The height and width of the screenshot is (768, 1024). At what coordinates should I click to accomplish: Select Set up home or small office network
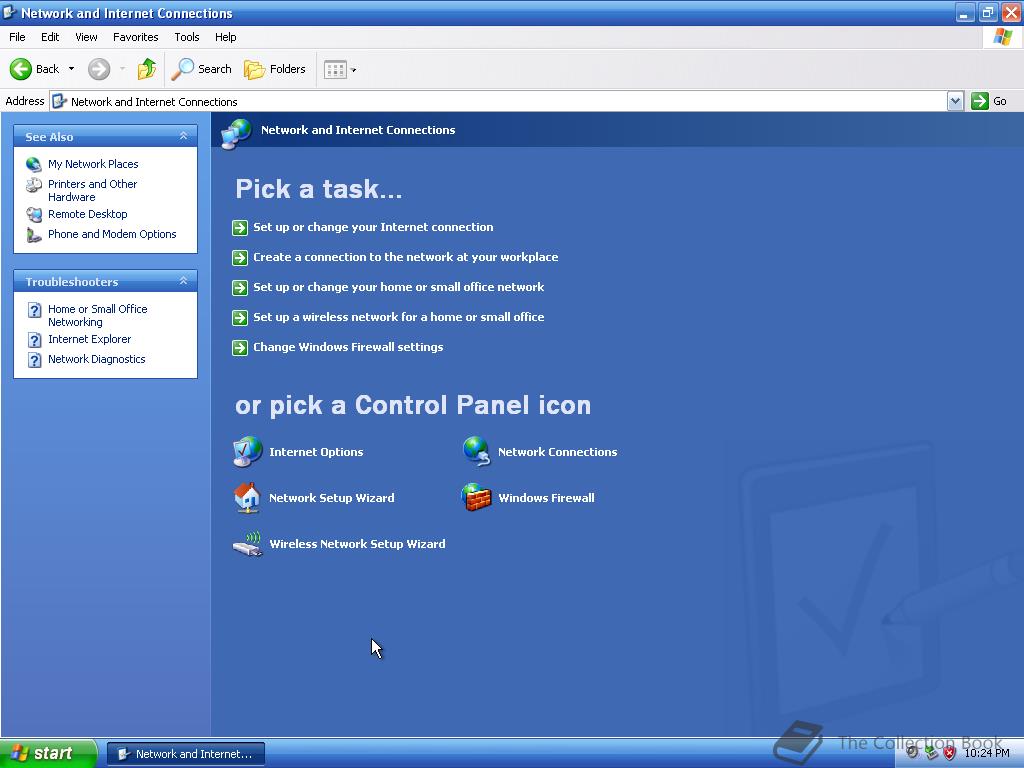tap(398, 287)
